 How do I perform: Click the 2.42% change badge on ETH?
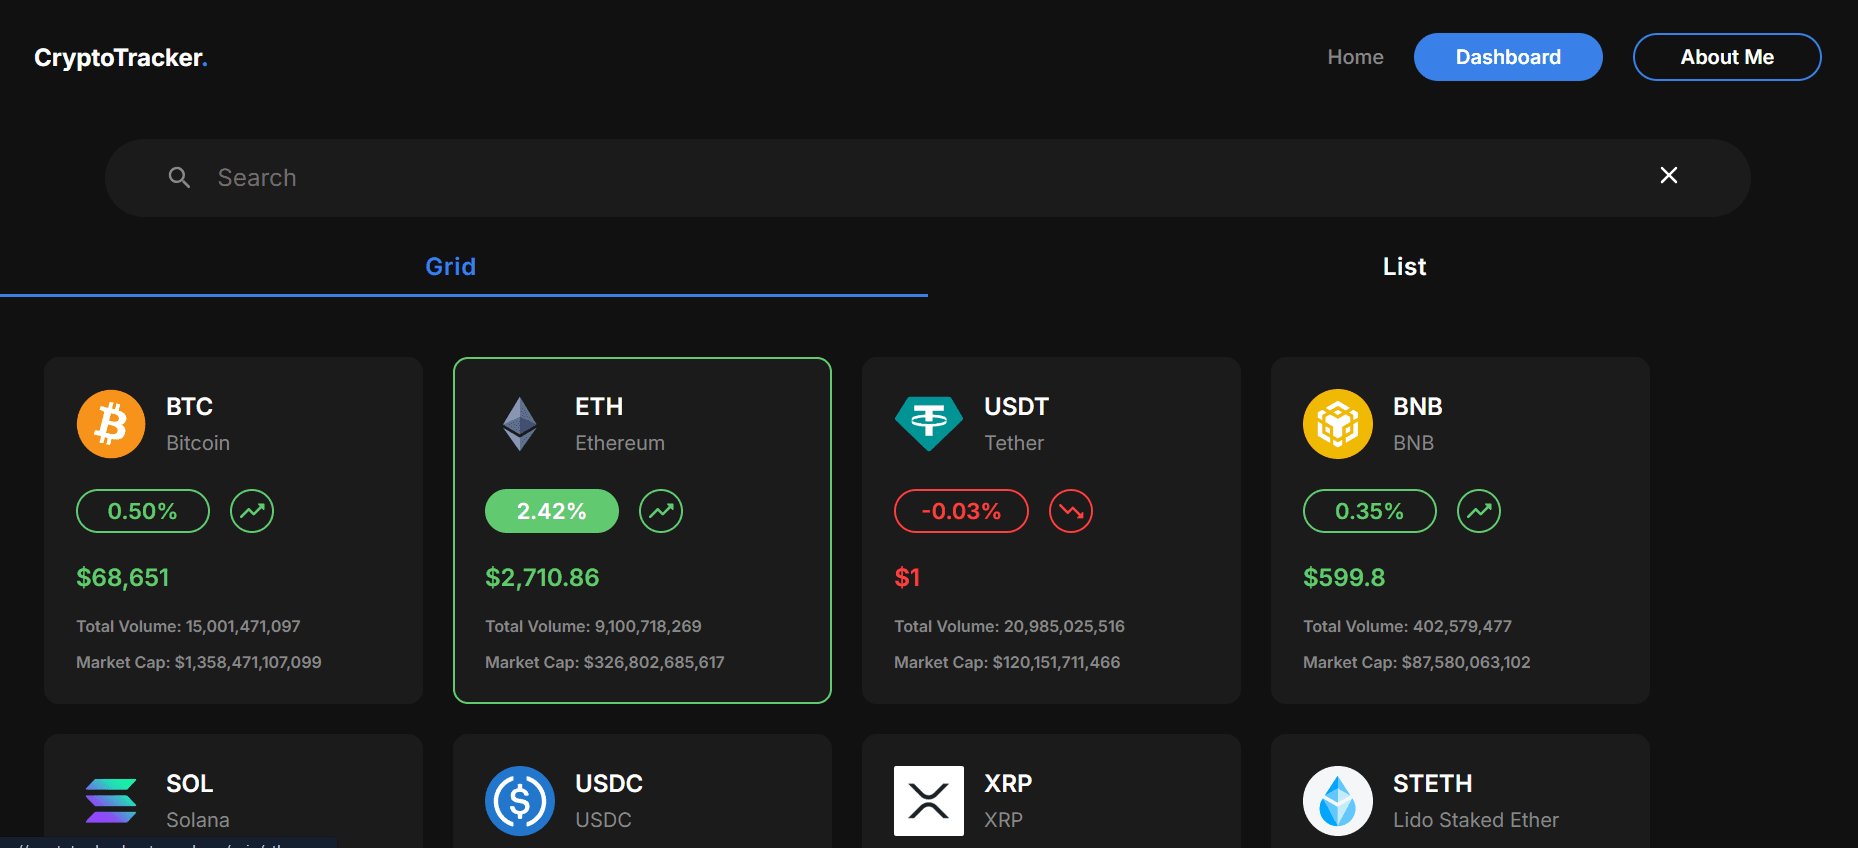click(552, 511)
